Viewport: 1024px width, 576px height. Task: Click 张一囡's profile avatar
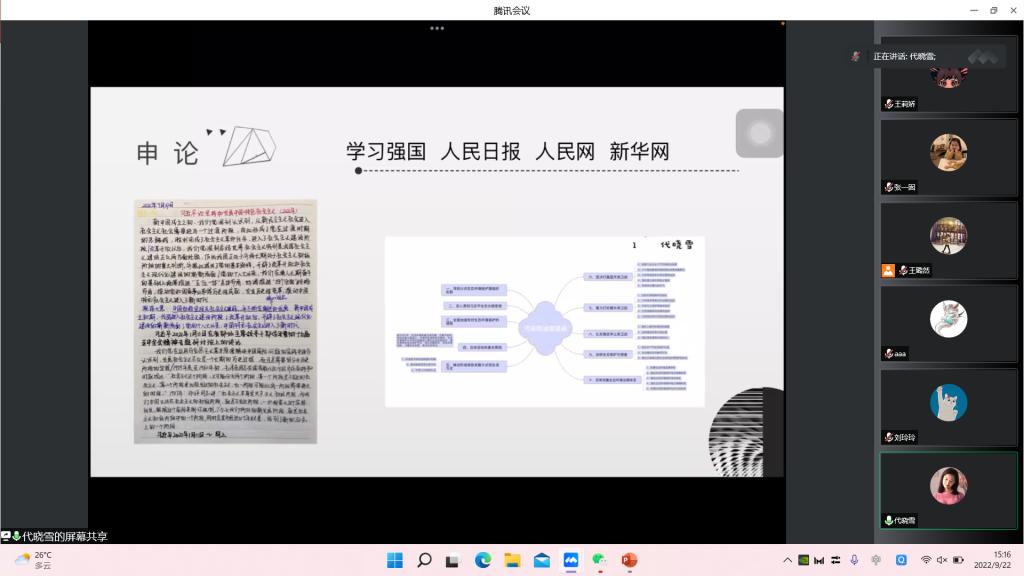click(948, 152)
